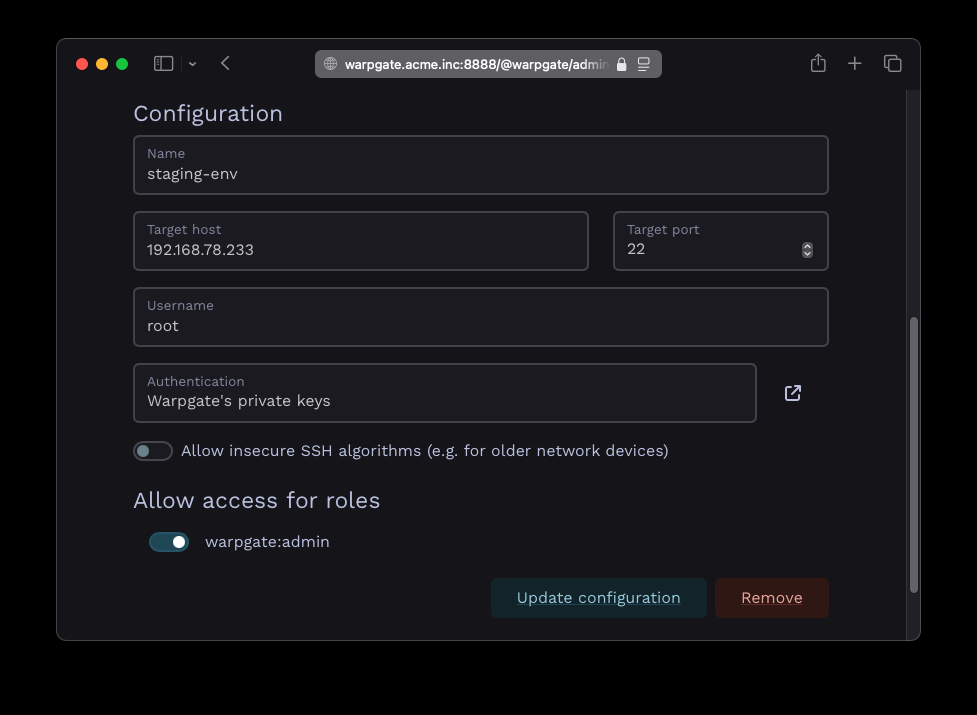Click the Target port stepper arrows
This screenshot has height=715, width=977.
(x=807, y=250)
